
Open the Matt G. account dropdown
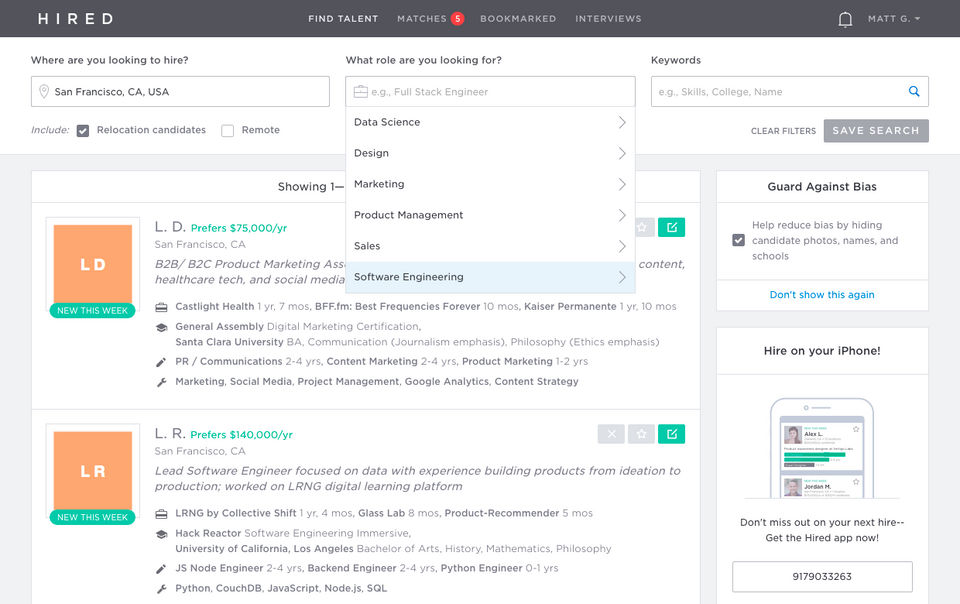tap(893, 19)
